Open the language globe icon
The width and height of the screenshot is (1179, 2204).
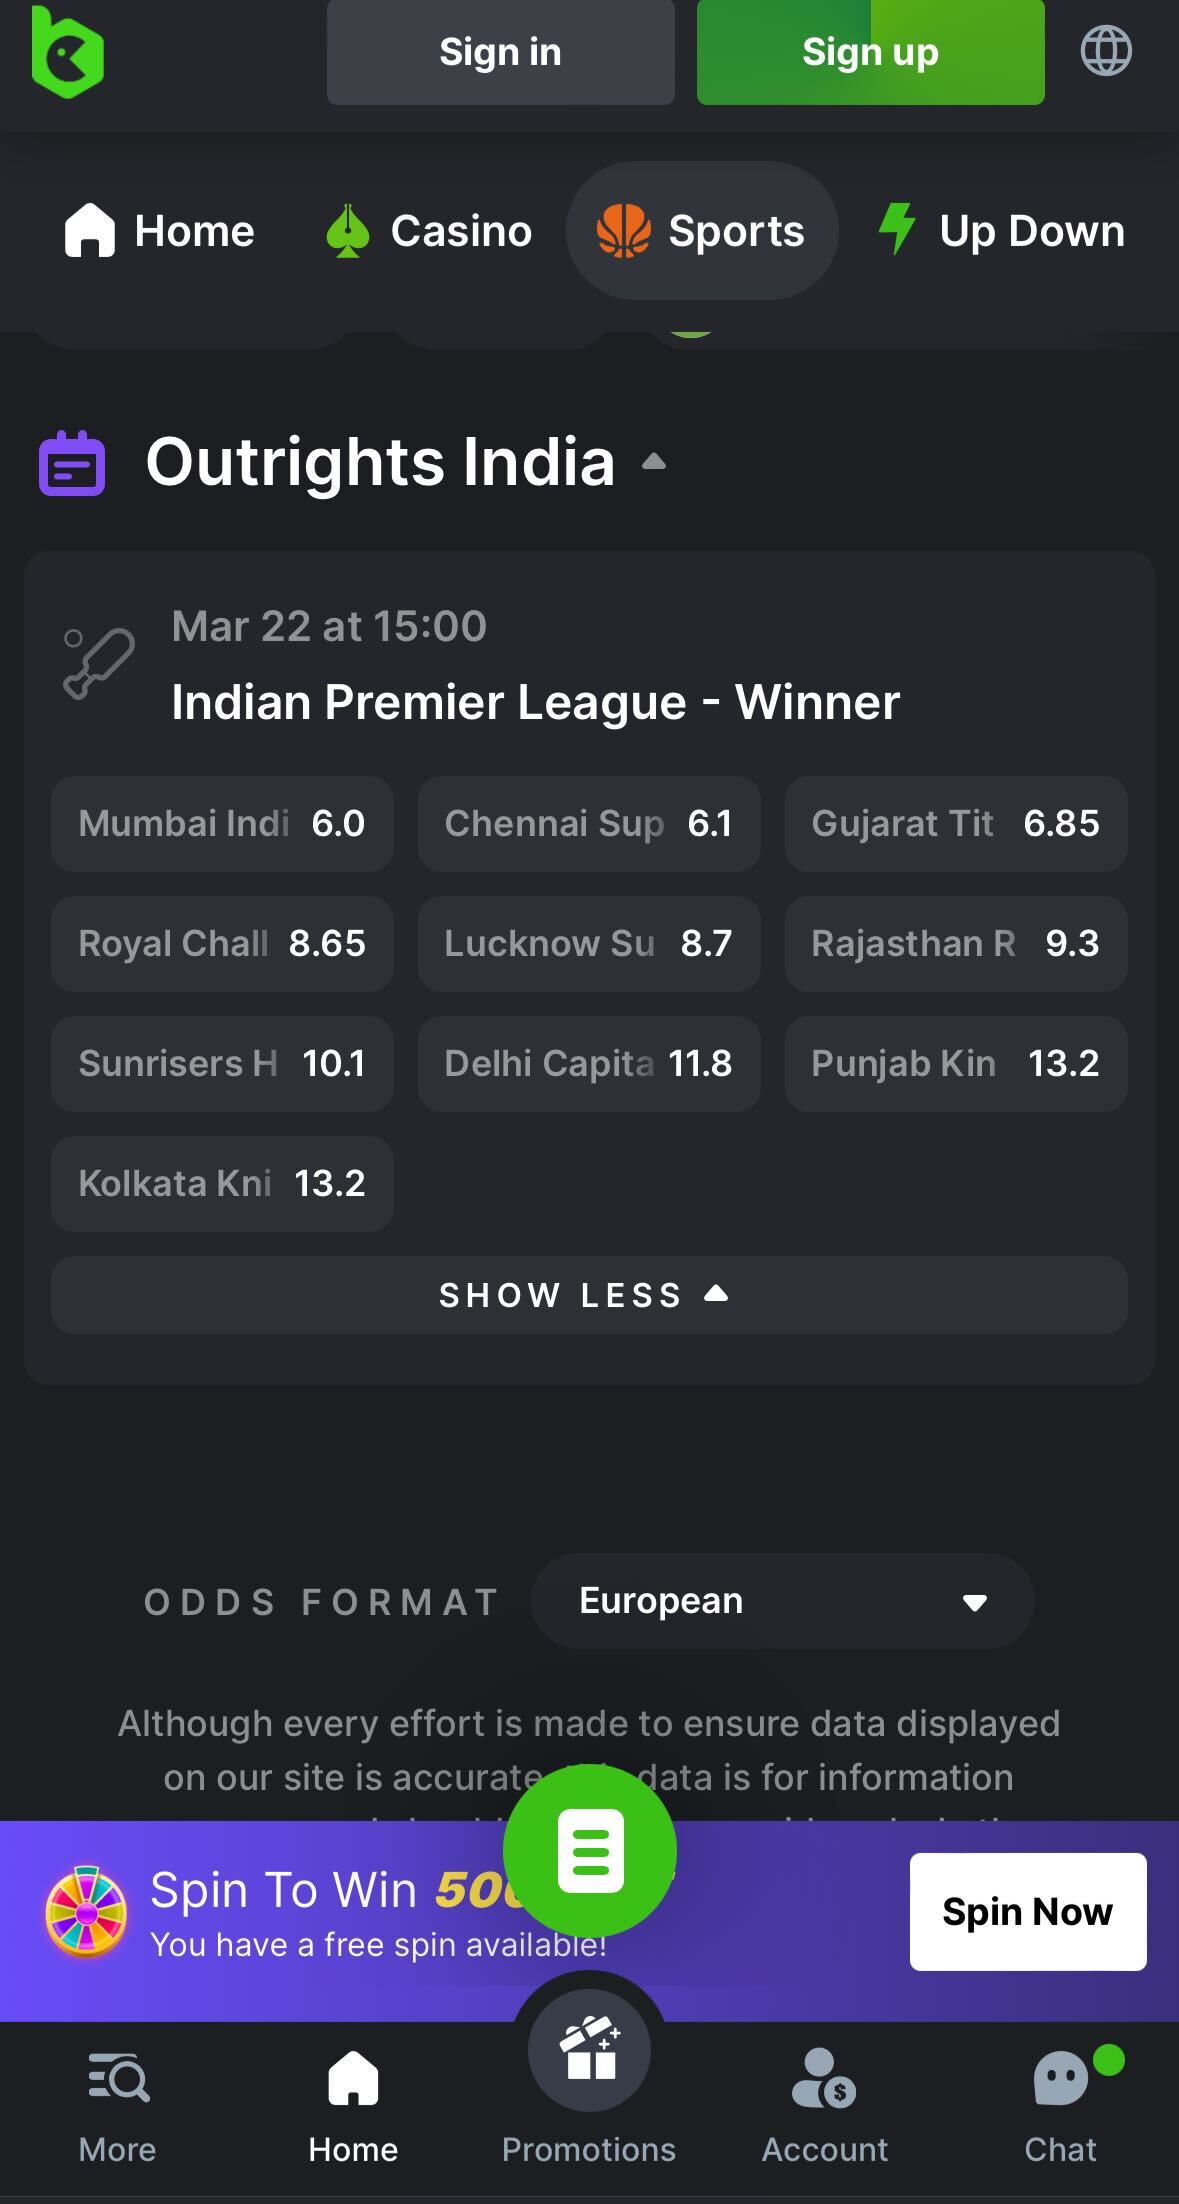coord(1106,52)
